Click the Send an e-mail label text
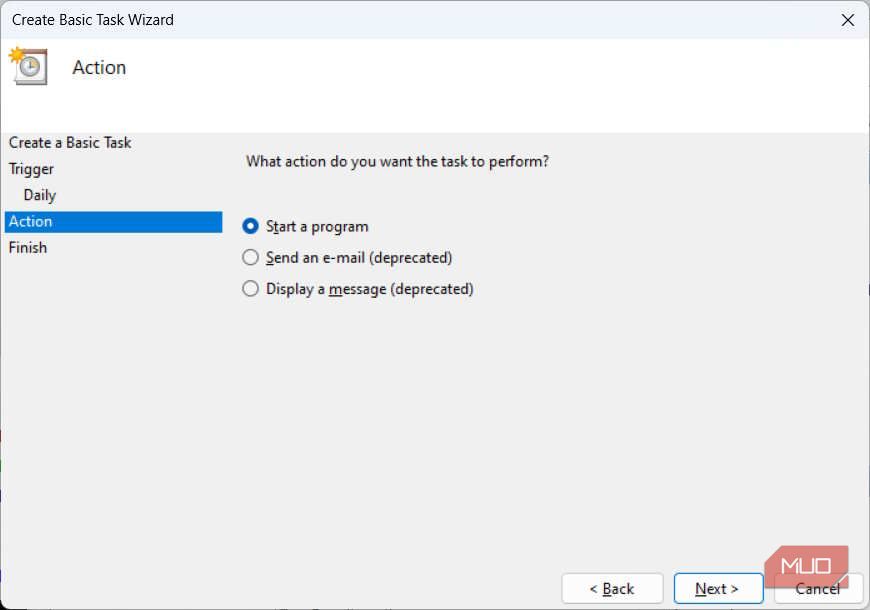 click(x=358, y=257)
